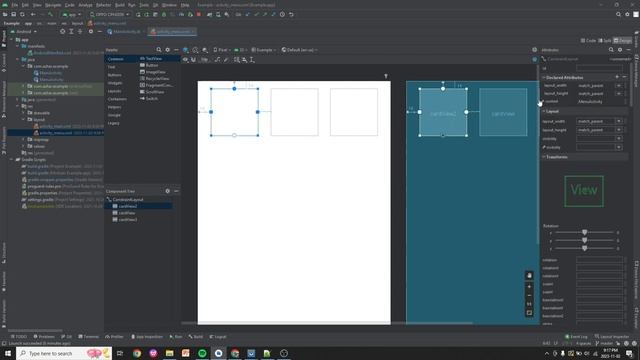Pick RecyclerView from Palette list
The width and height of the screenshot is (640, 360).
(155, 78)
